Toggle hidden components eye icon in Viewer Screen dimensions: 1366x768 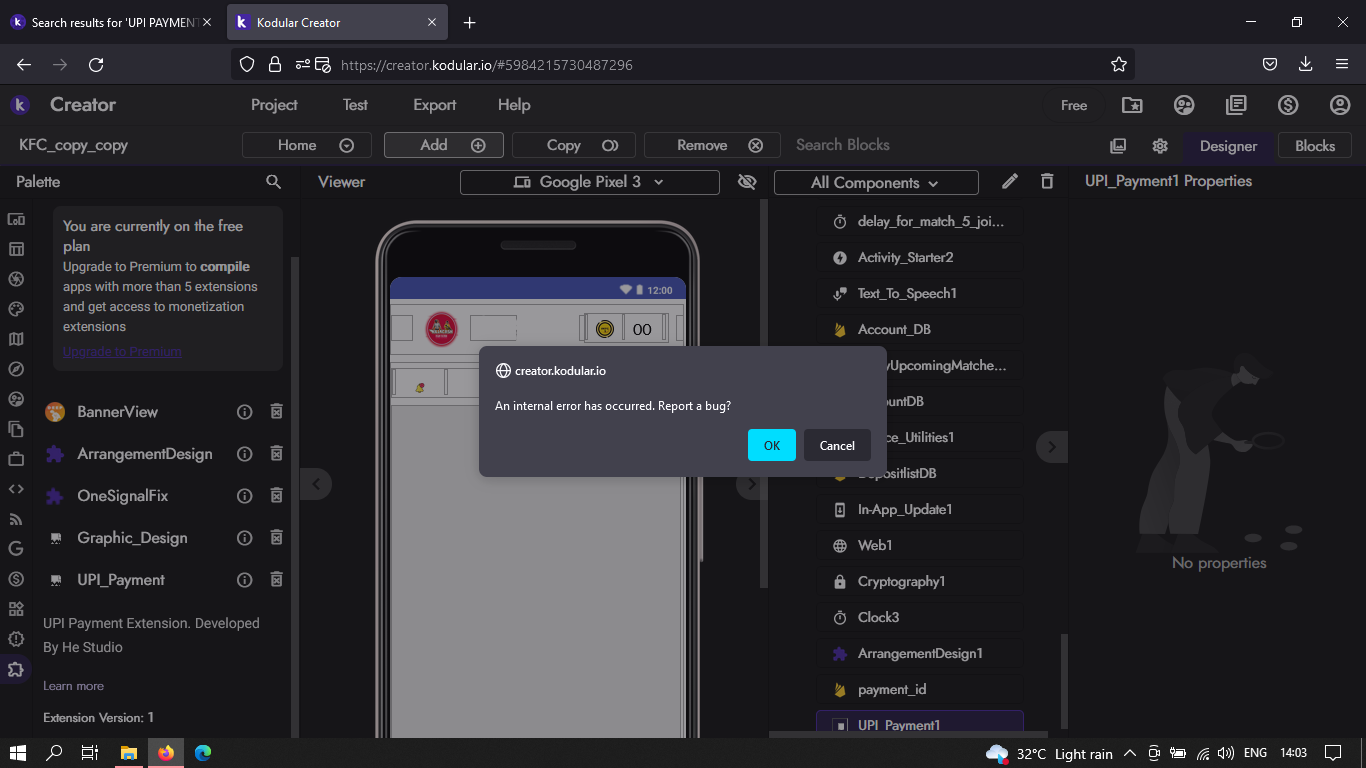point(746,182)
